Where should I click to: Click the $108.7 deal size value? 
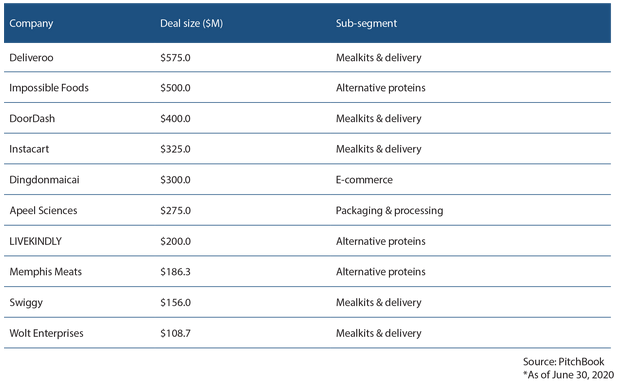(x=175, y=333)
